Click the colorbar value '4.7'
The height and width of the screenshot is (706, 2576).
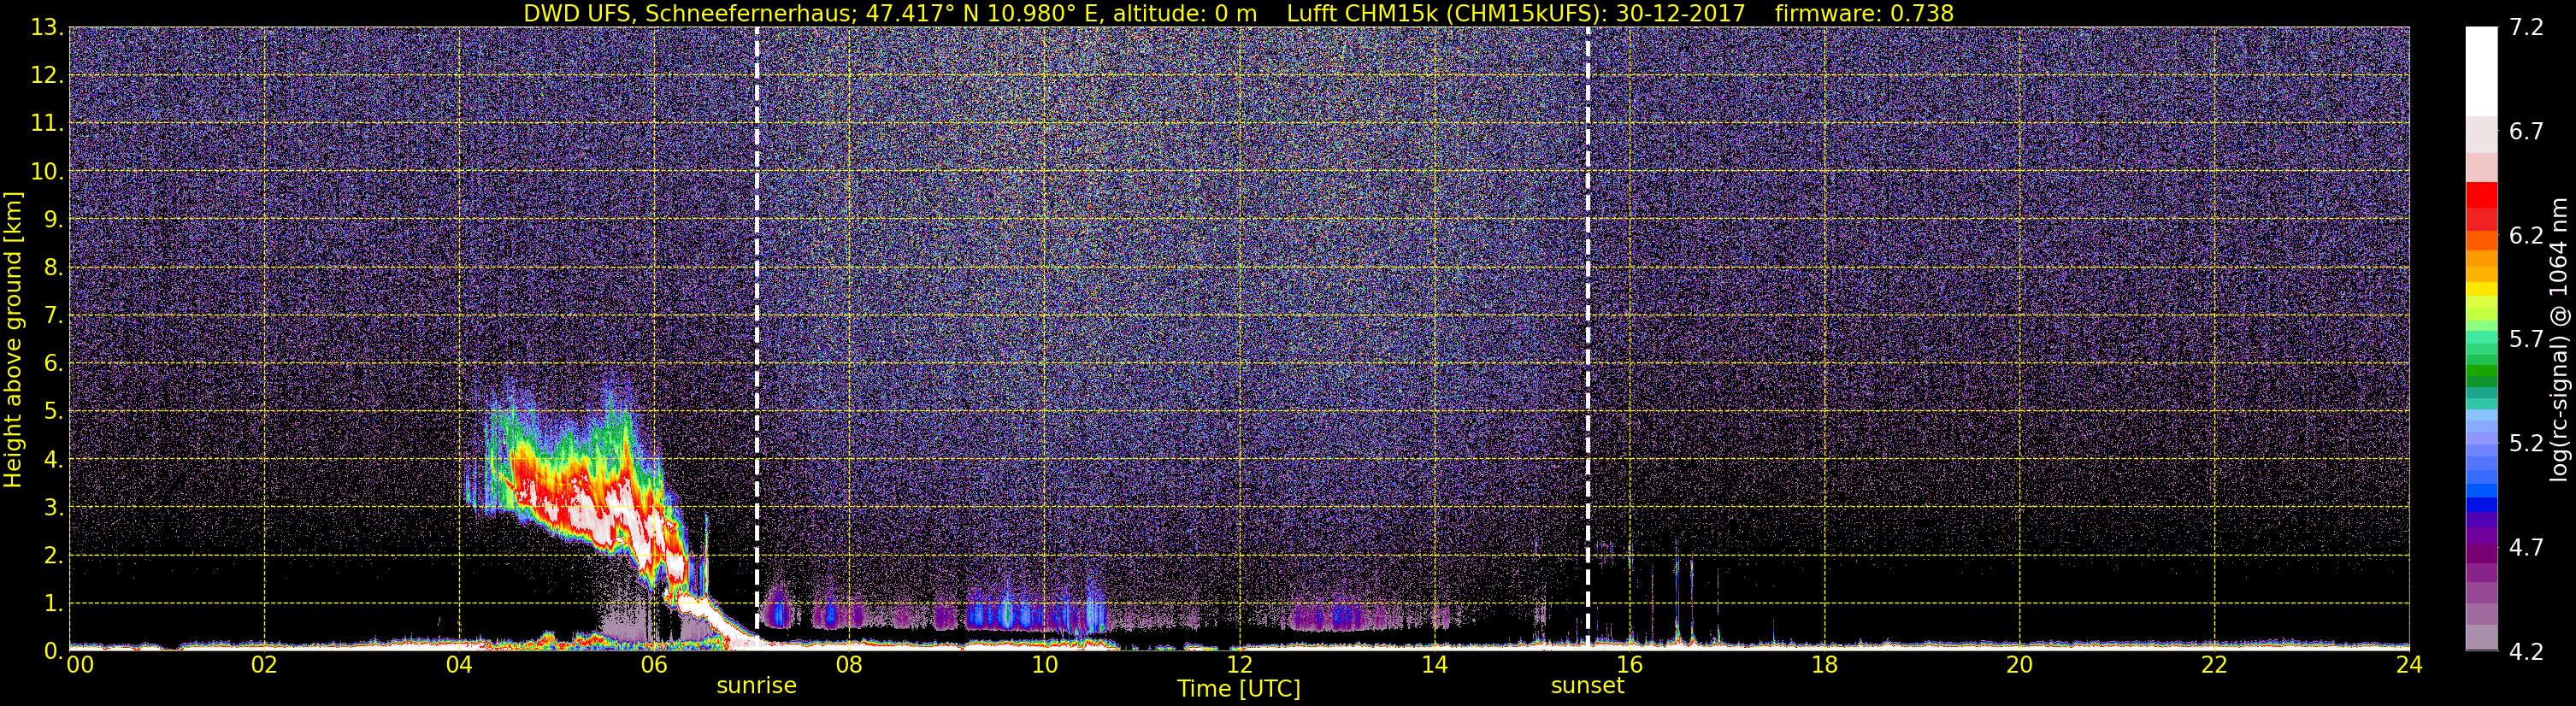(x=2526, y=547)
